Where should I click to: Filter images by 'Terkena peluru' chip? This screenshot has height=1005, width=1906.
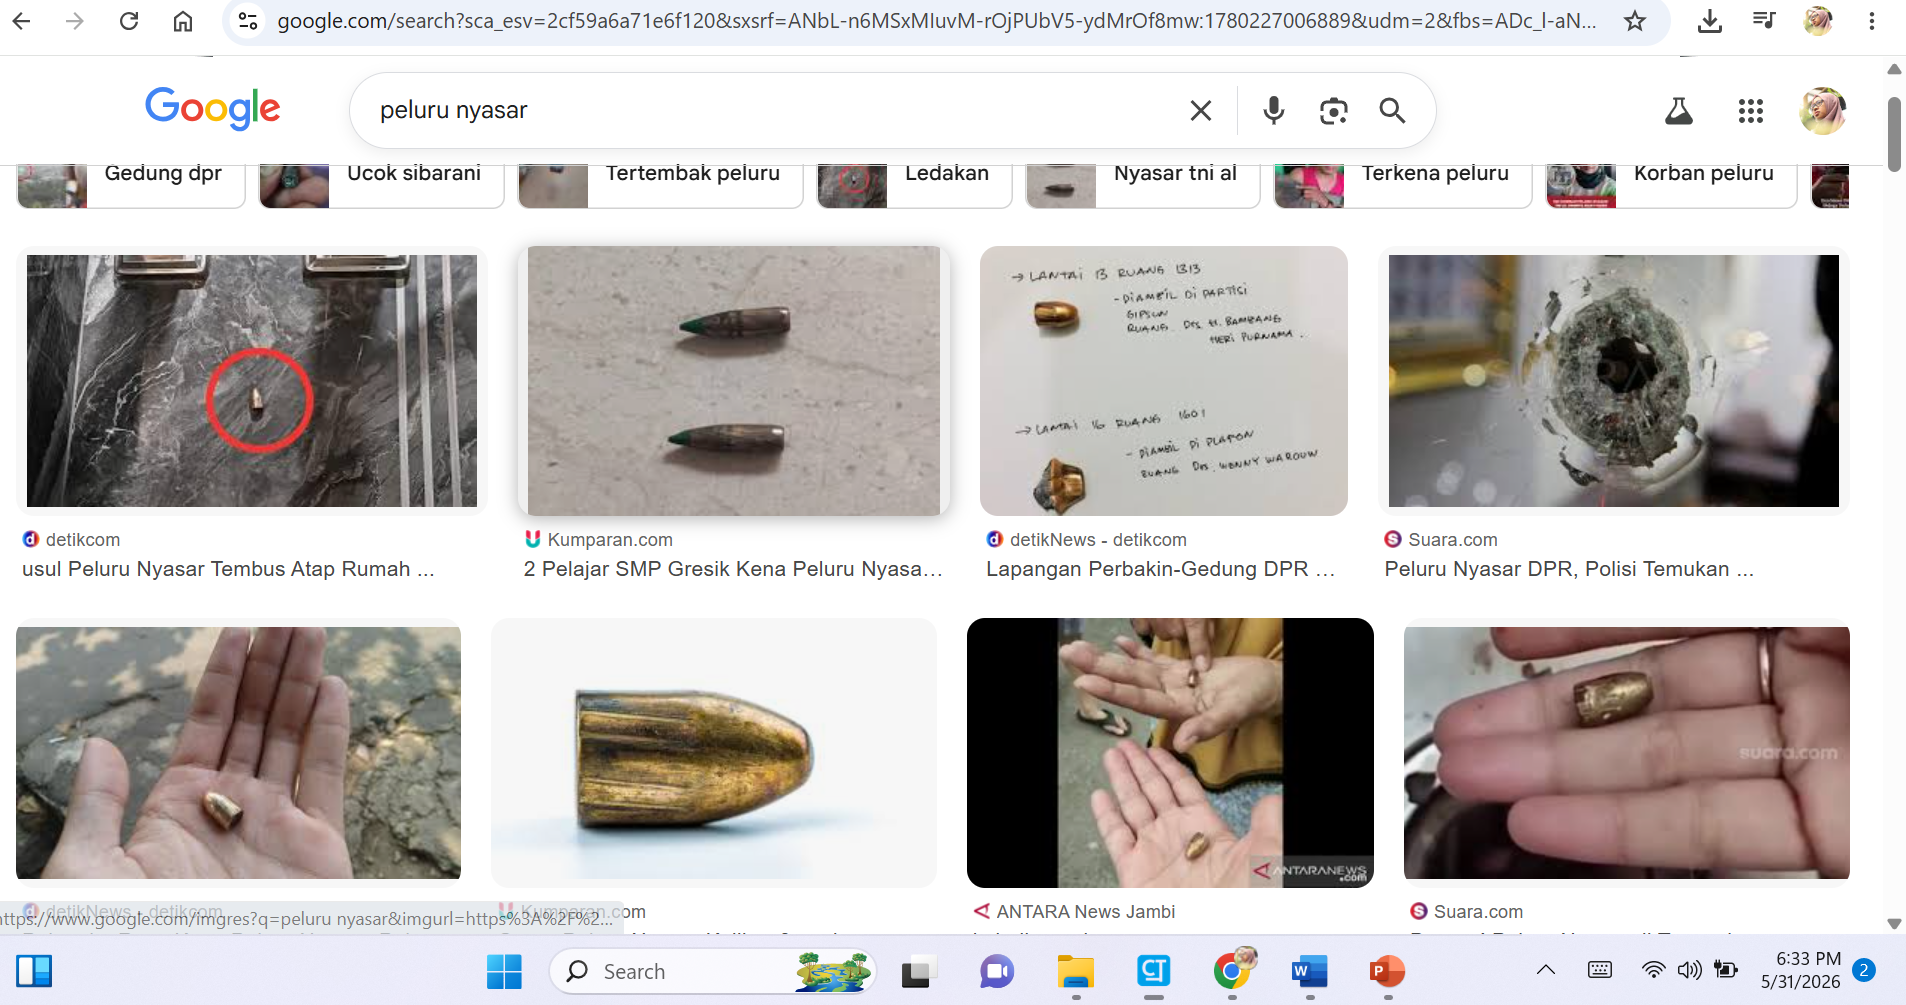(1403, 185)
